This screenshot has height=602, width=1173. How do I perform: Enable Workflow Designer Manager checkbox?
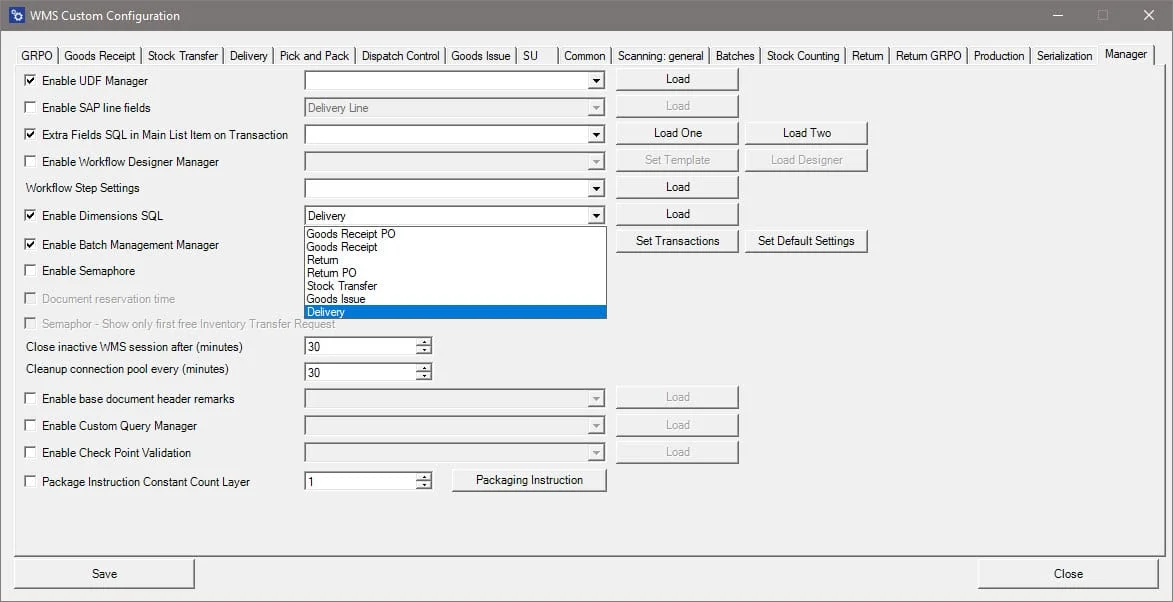31,162
